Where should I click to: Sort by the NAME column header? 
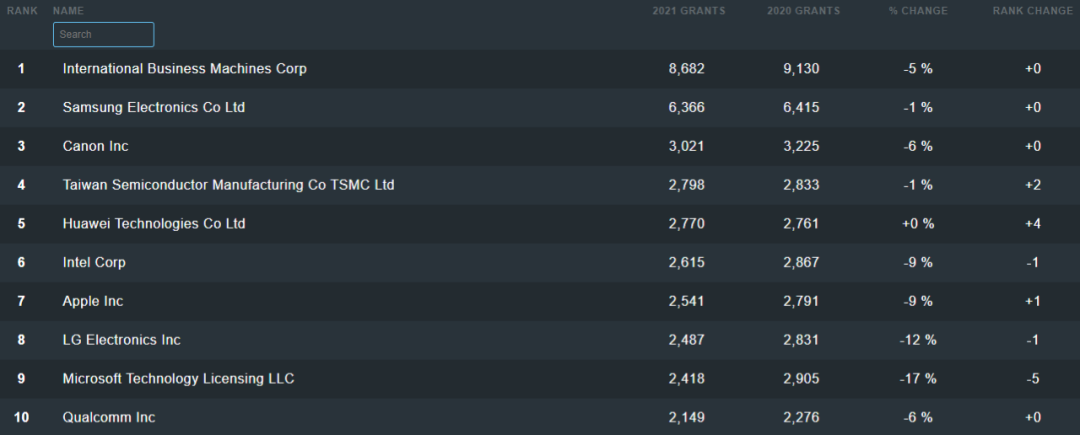tap(68, 11)
